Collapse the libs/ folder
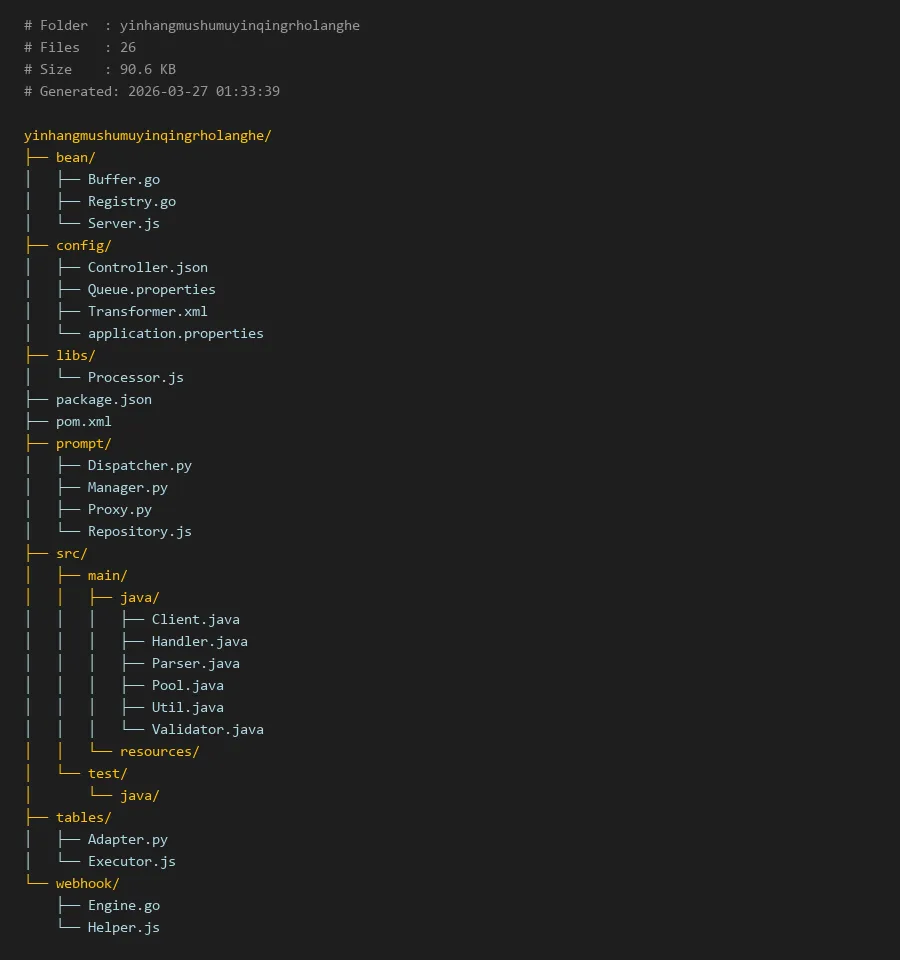The image size is (900, 960). [x=75, y=355]
